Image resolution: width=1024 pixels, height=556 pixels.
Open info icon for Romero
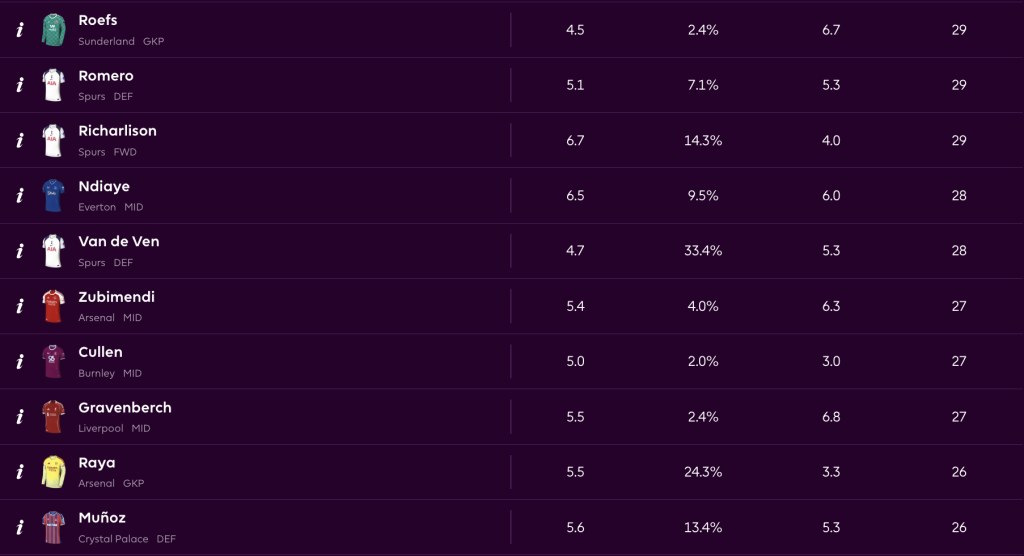pyautogui.click(x=20, y=85)
